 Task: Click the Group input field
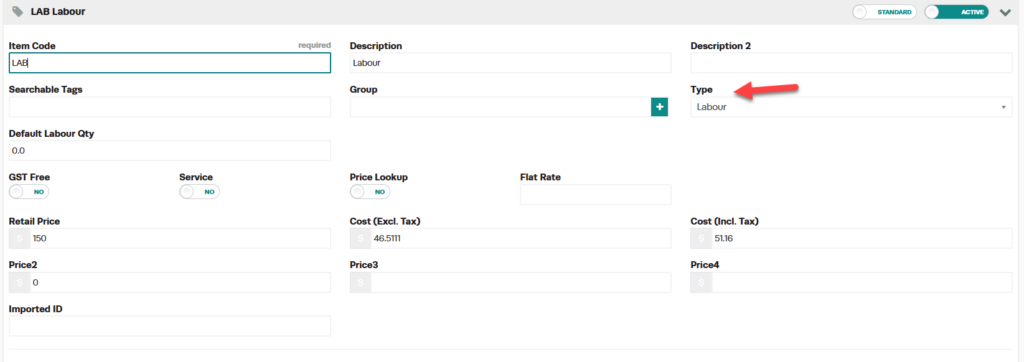500,107
